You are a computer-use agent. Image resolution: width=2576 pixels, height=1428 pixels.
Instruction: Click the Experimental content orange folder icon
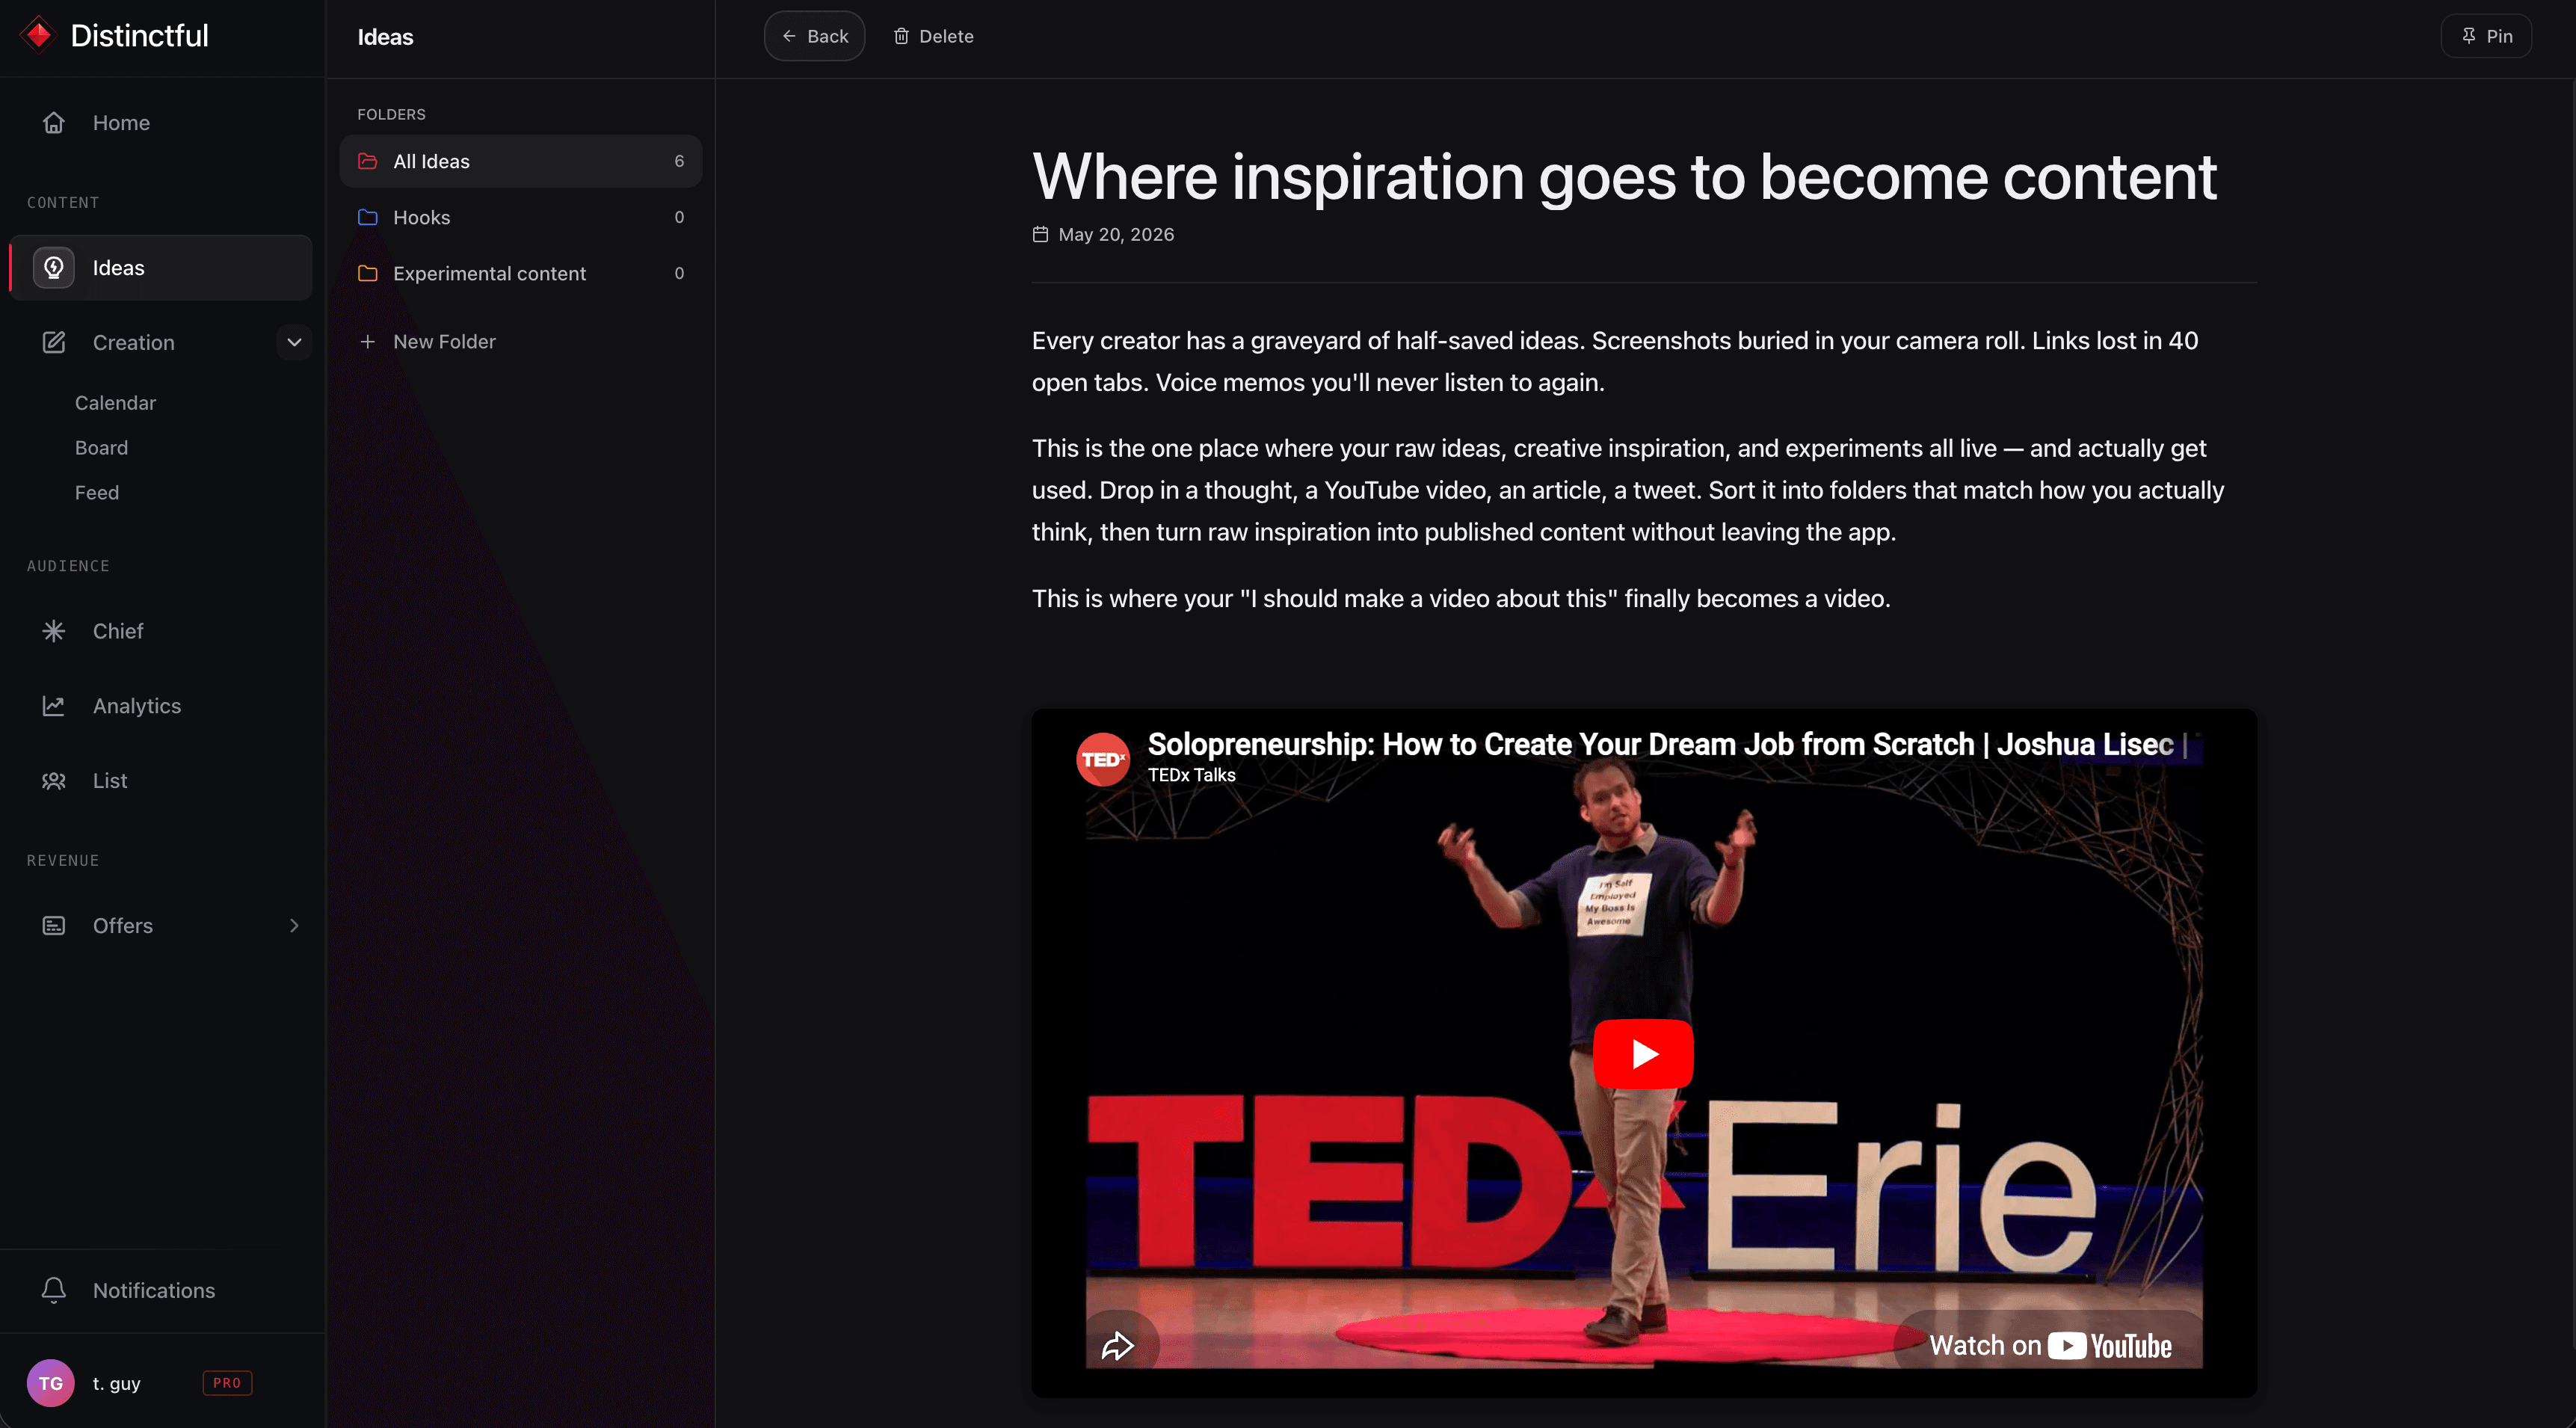368,273
